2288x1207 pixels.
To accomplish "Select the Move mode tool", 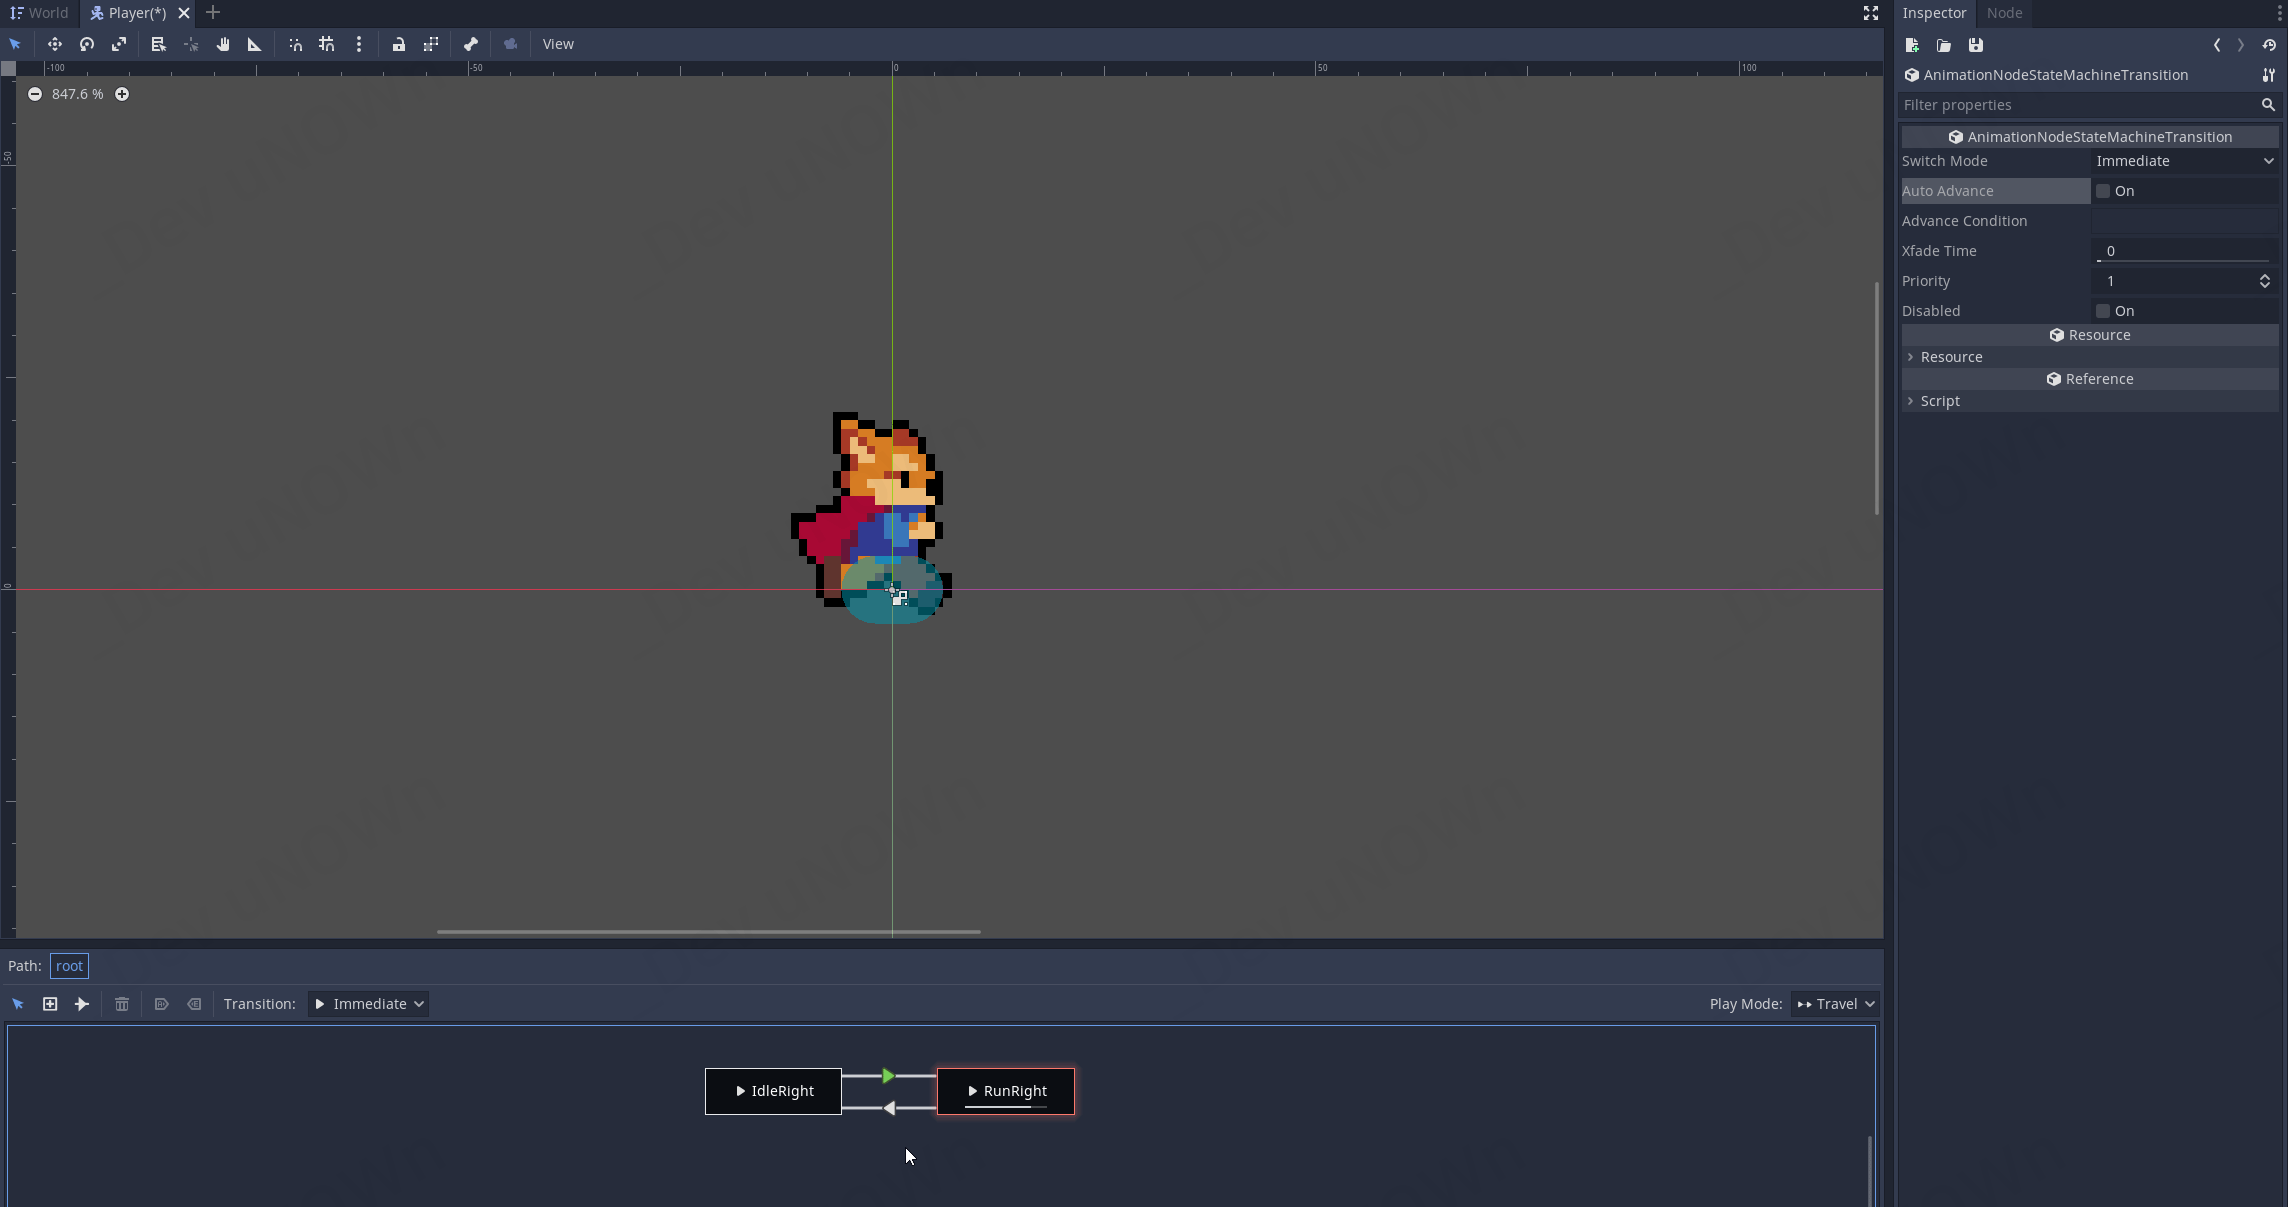I will click(x=54, y=44).
